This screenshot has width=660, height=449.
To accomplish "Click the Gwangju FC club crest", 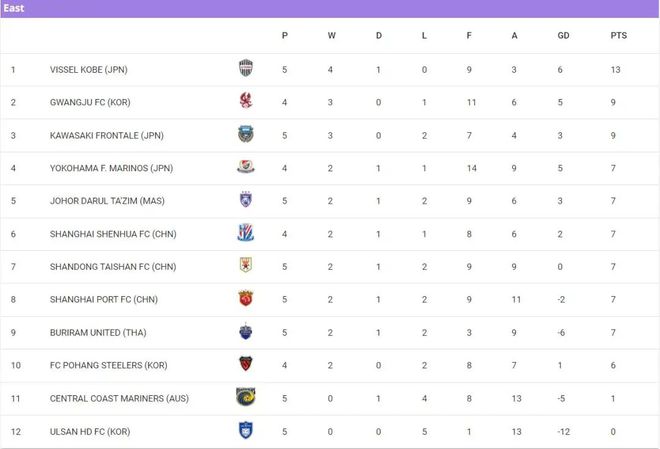I will [246, 101].
